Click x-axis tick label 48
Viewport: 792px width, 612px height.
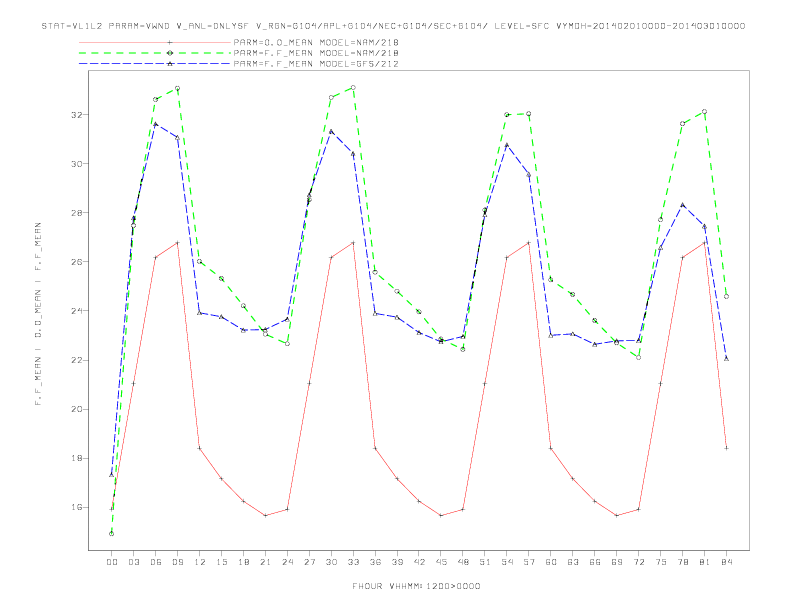click(x=463, y=562)
